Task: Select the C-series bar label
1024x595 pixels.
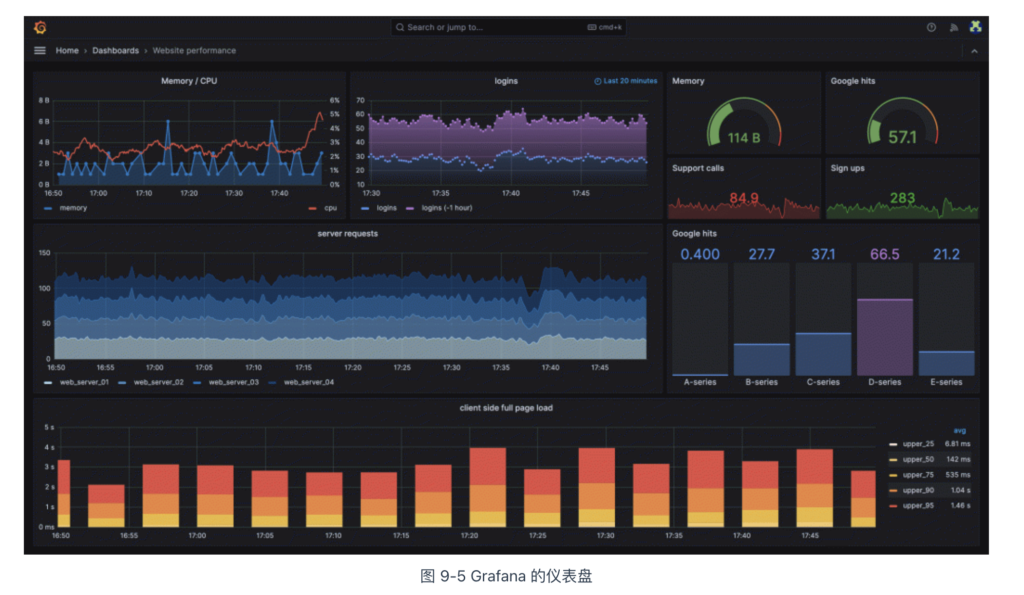Action: click(823, 382)
